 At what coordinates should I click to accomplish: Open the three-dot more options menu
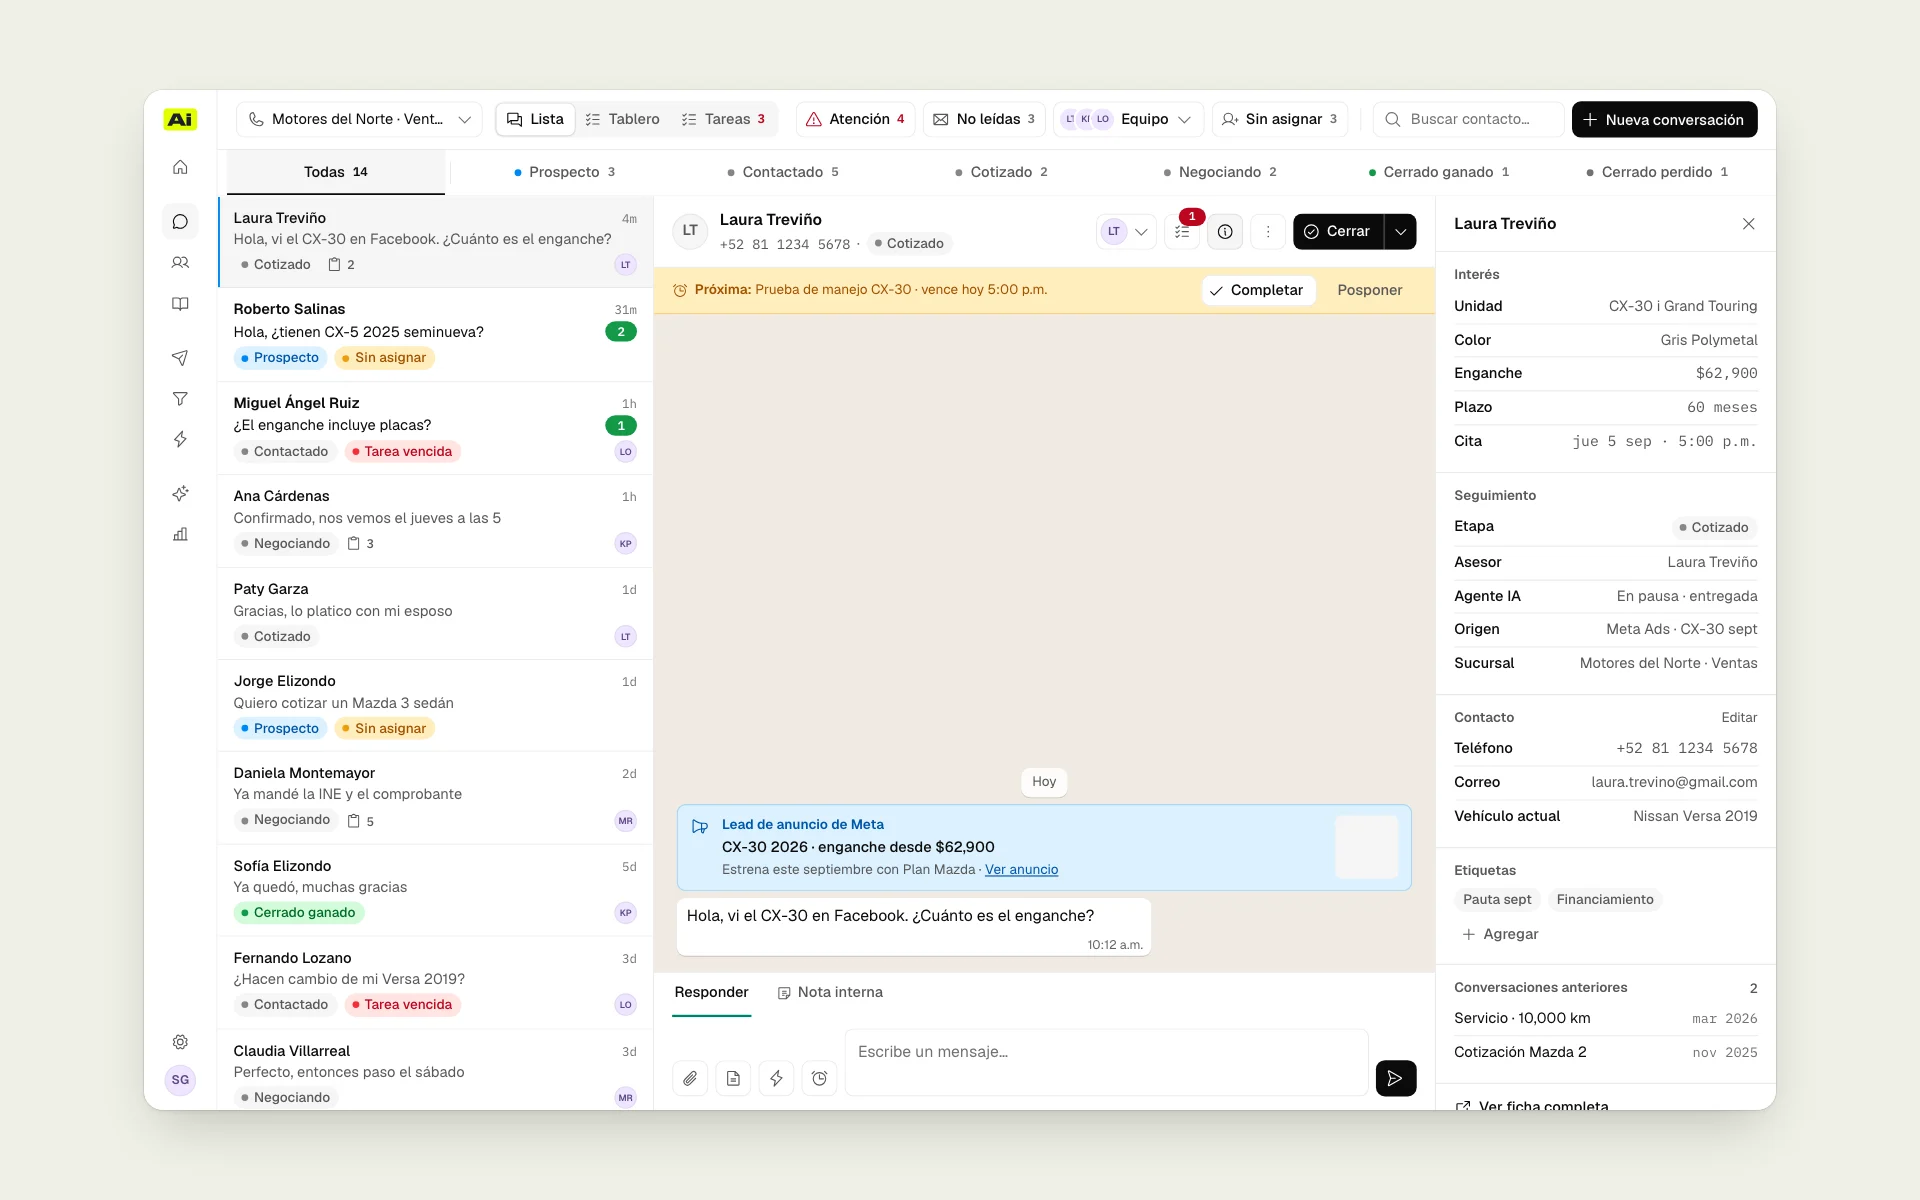point(1268,231)
